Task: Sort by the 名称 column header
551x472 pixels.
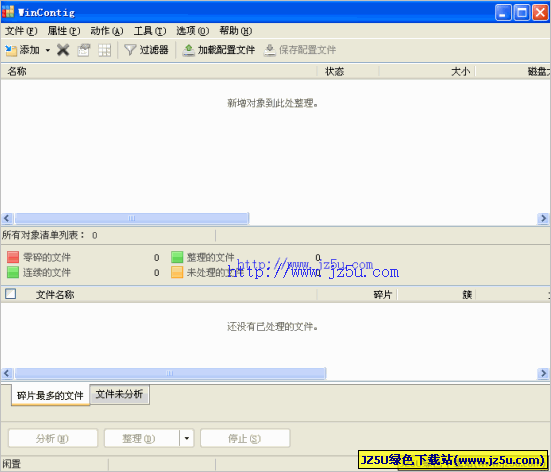Action: 159,71
